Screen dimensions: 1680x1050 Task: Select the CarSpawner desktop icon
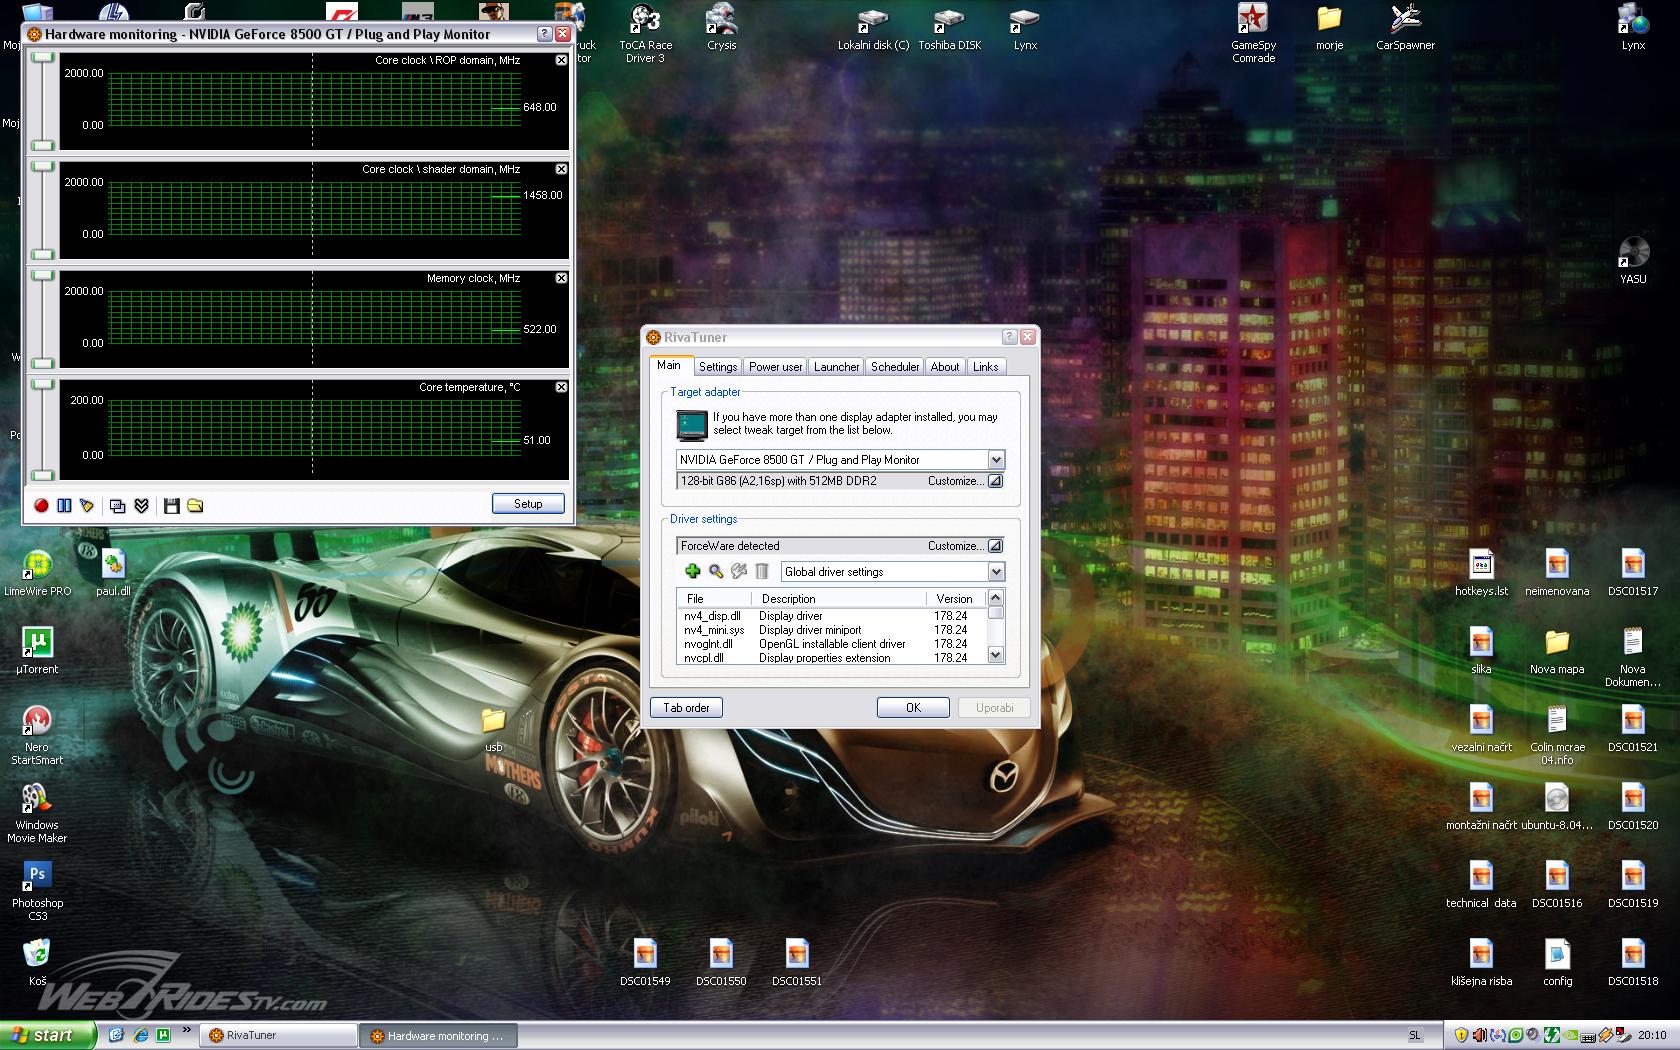click(x=1405, y=27)
